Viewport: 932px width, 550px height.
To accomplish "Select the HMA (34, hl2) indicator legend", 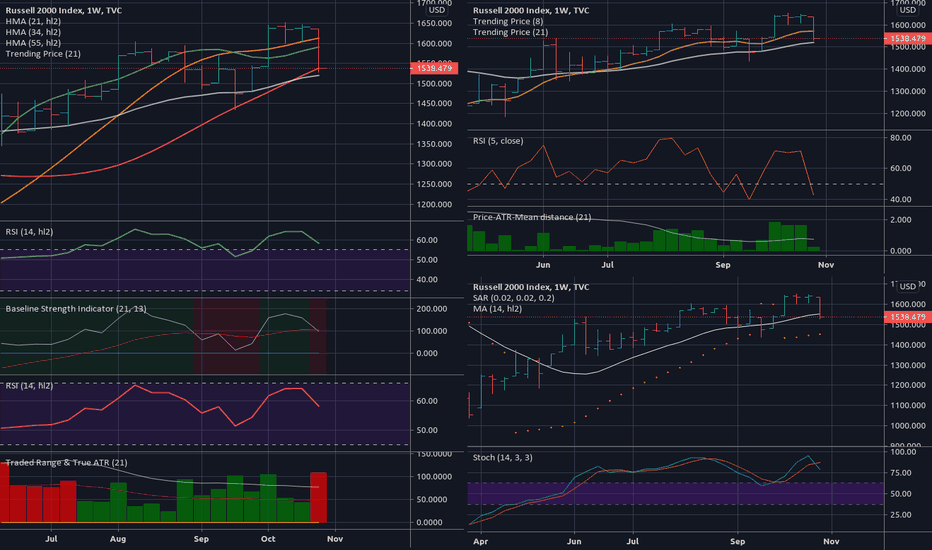I will 33,32.
